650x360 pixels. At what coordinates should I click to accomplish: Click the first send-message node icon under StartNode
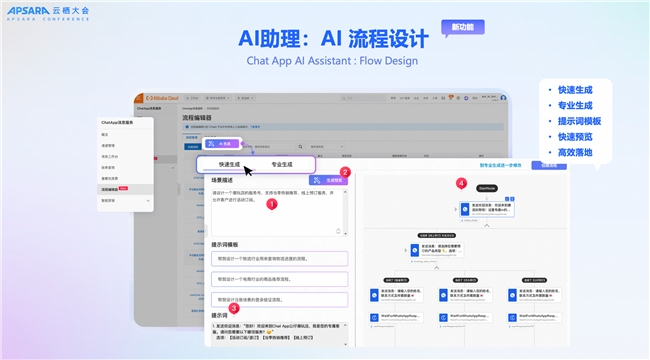pyautogui.click(x=465, y=209)
